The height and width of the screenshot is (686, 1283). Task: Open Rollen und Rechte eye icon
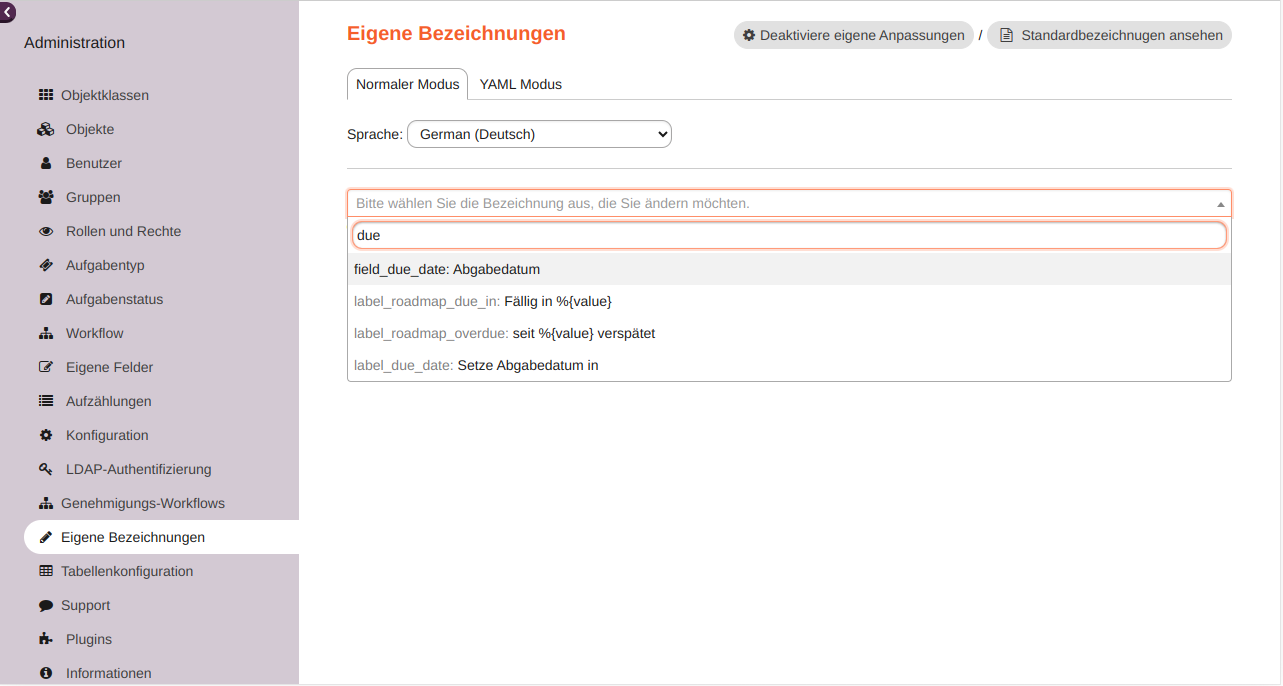point(45,231)
